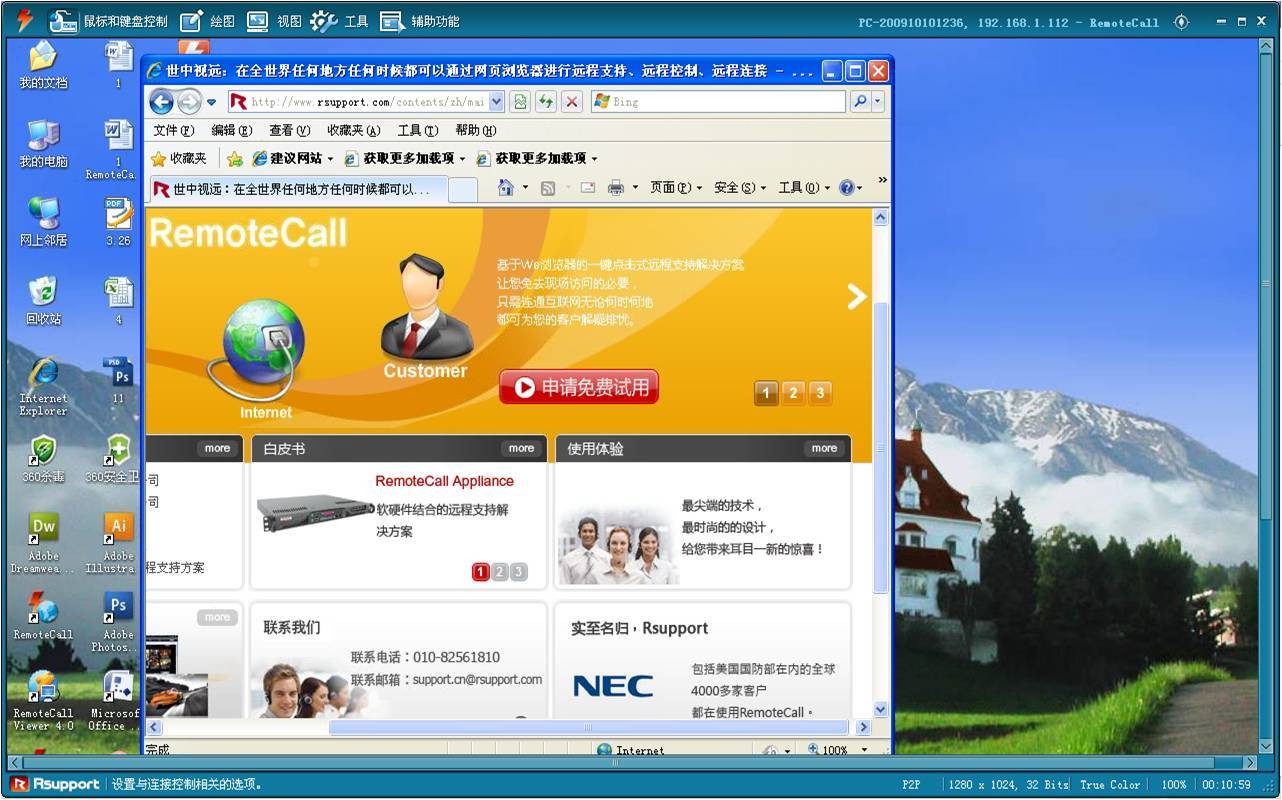The height and width of the screenshot is (800, 1282).
Task: Select the 3.26 PDF file on desktop
Action: [118, 222]
